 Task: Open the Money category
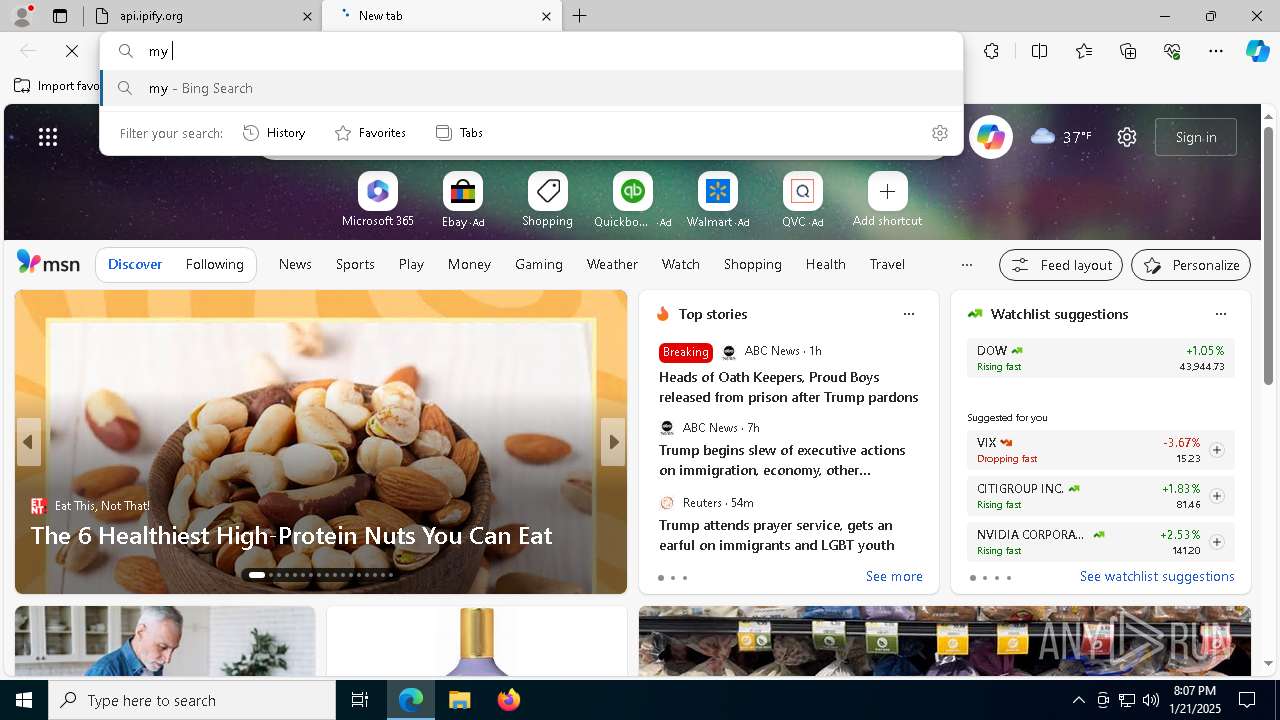(469, 264)
